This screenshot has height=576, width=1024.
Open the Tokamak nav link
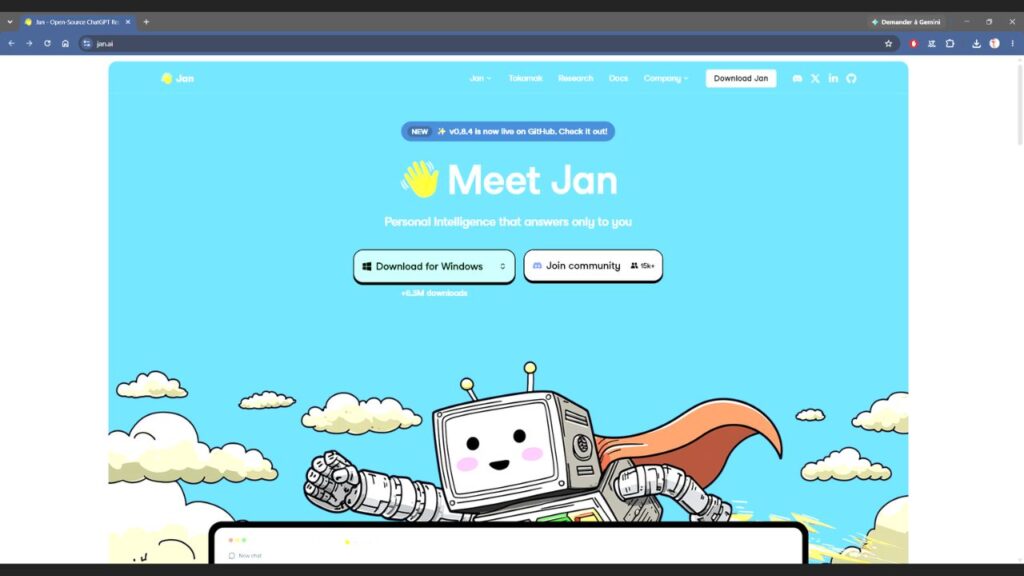coord(525,78)
